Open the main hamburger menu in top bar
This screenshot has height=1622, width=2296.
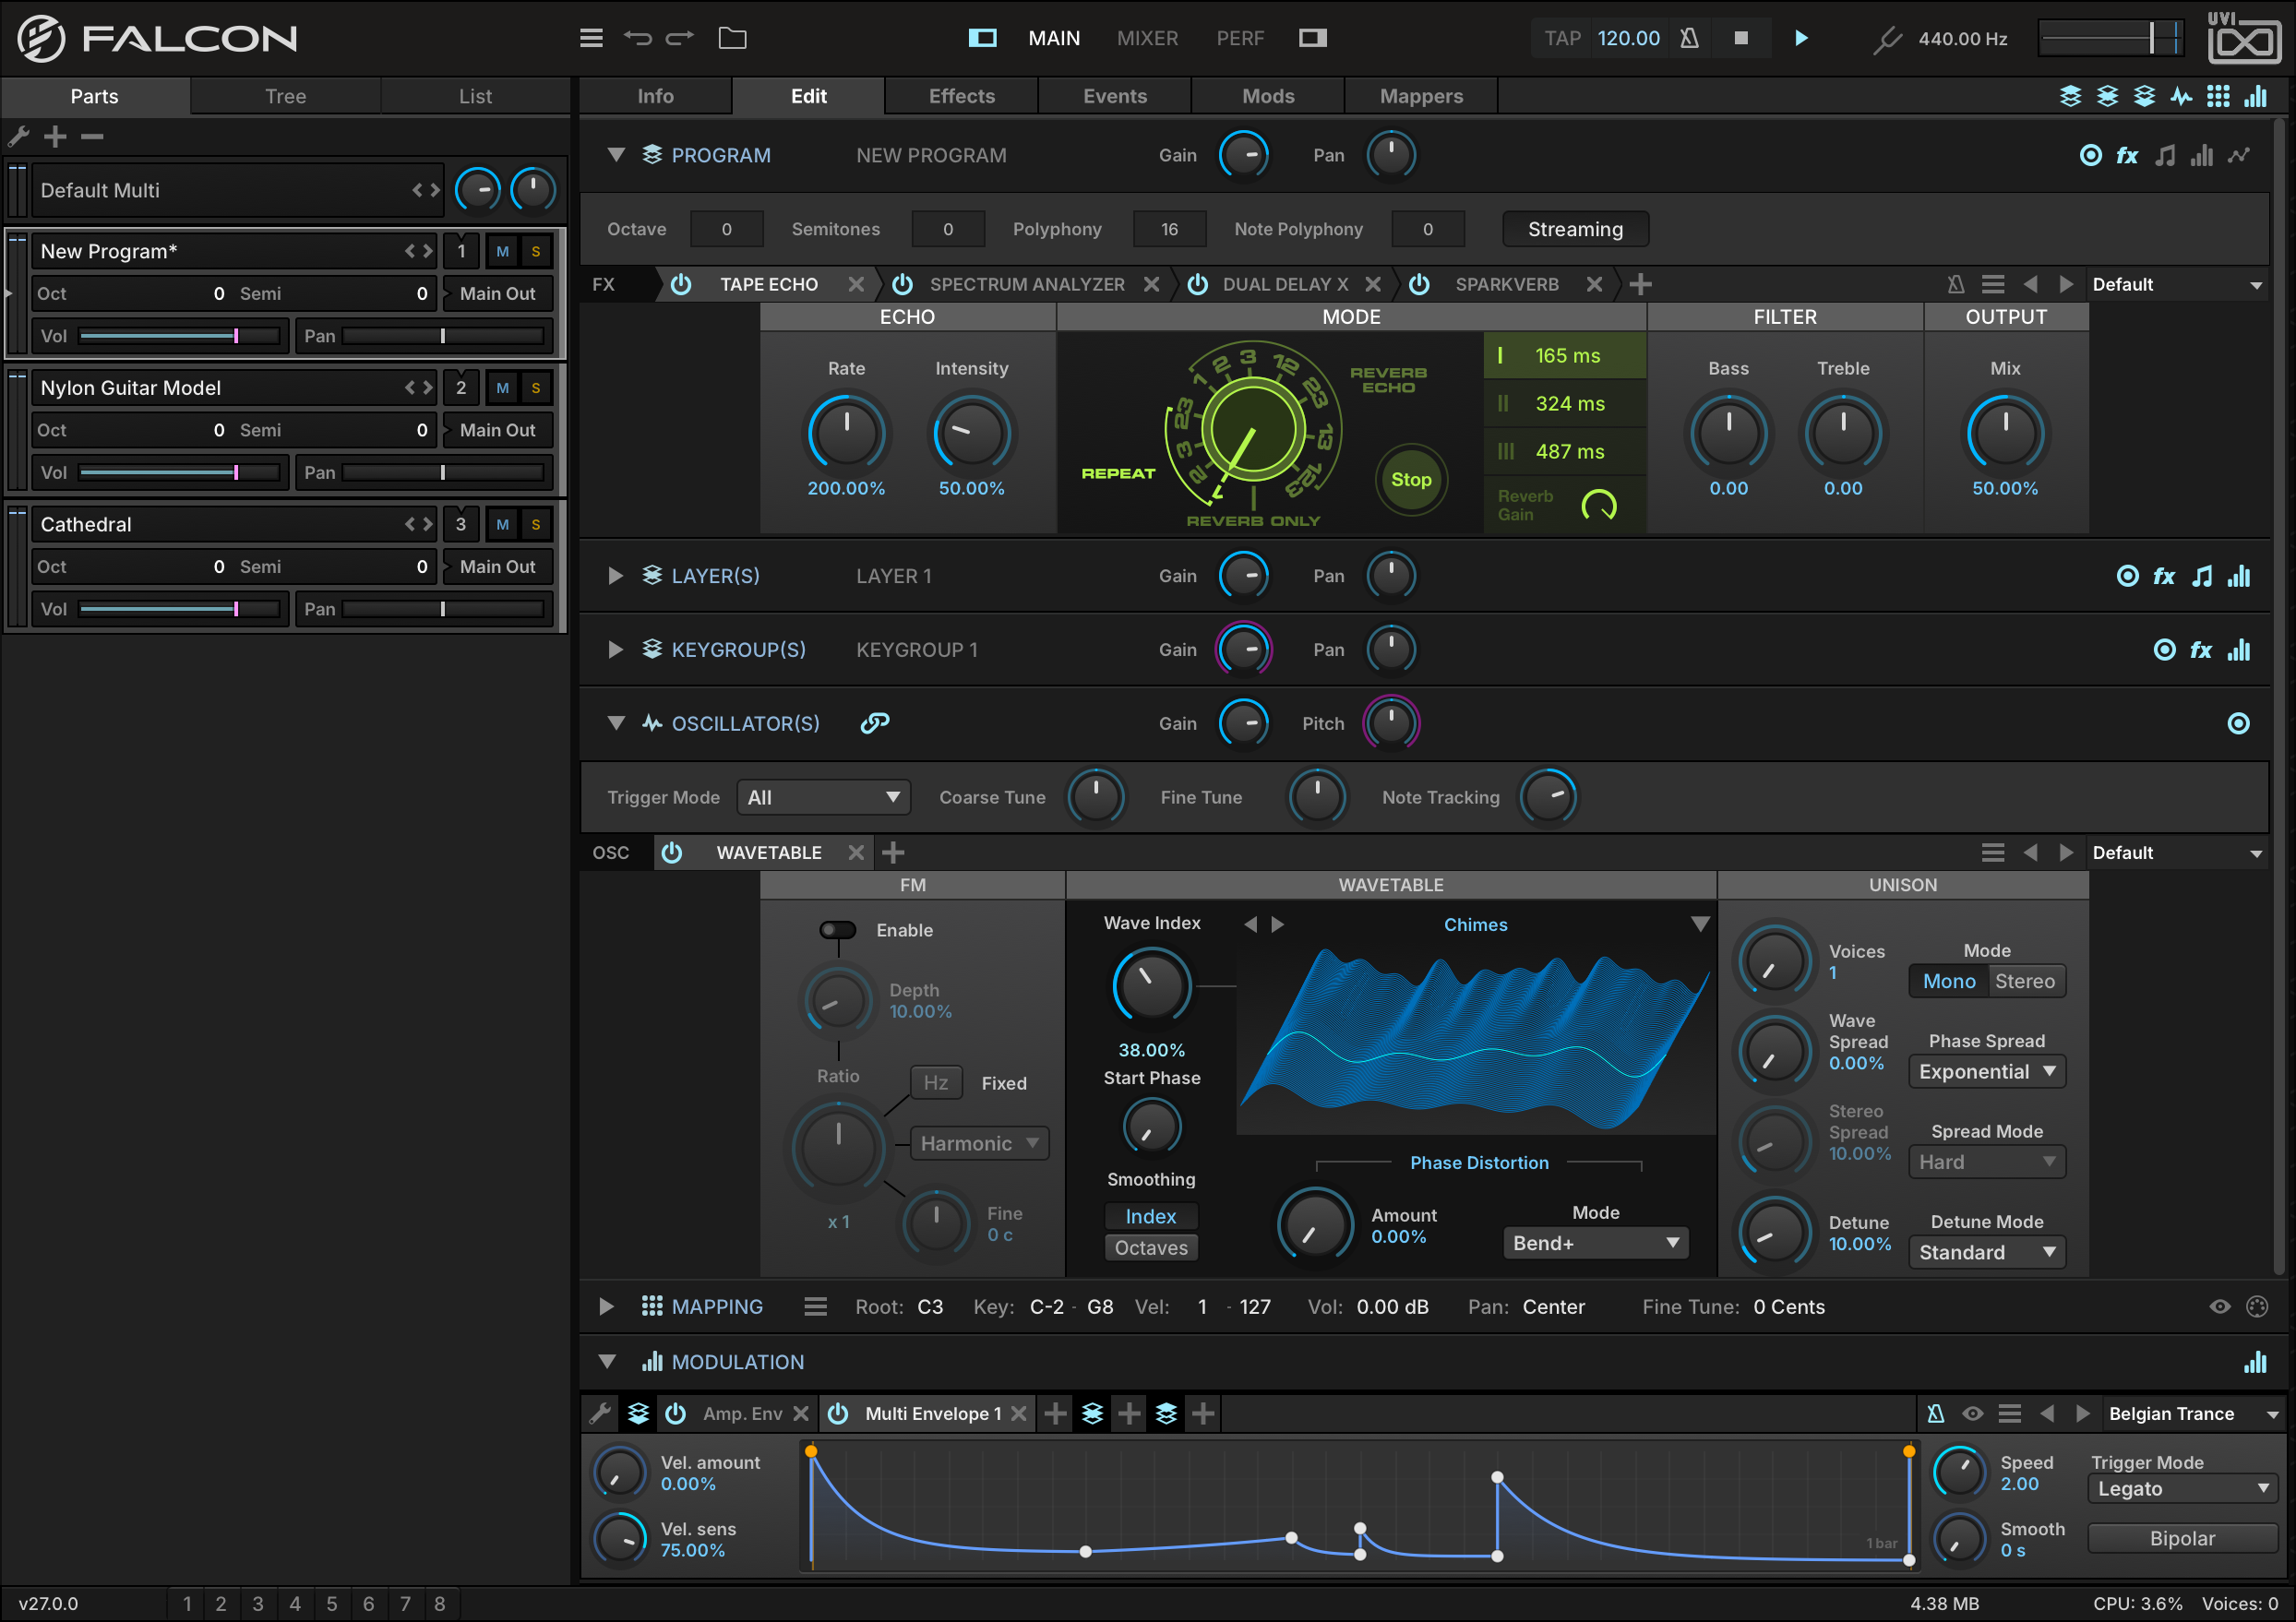[591, 38]
